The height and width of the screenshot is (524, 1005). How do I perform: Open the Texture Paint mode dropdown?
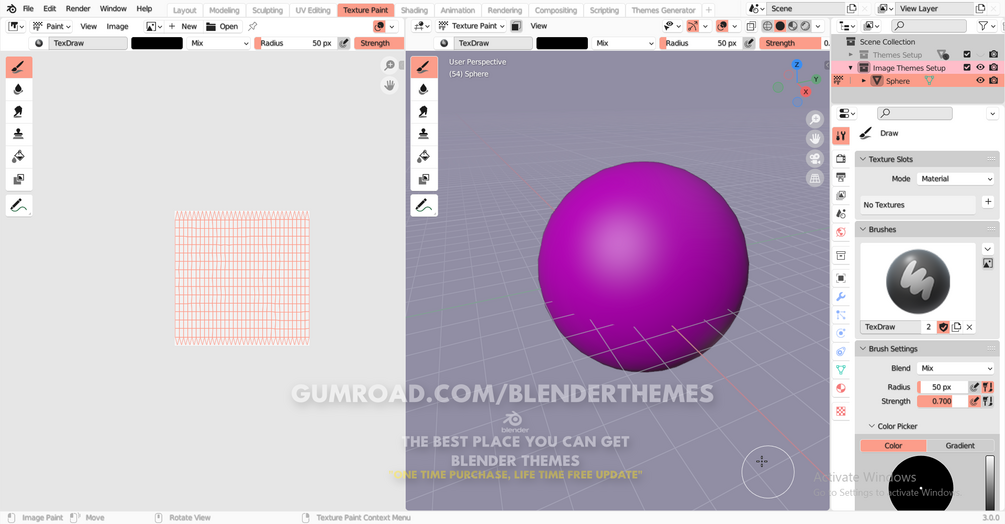point(471,26)
